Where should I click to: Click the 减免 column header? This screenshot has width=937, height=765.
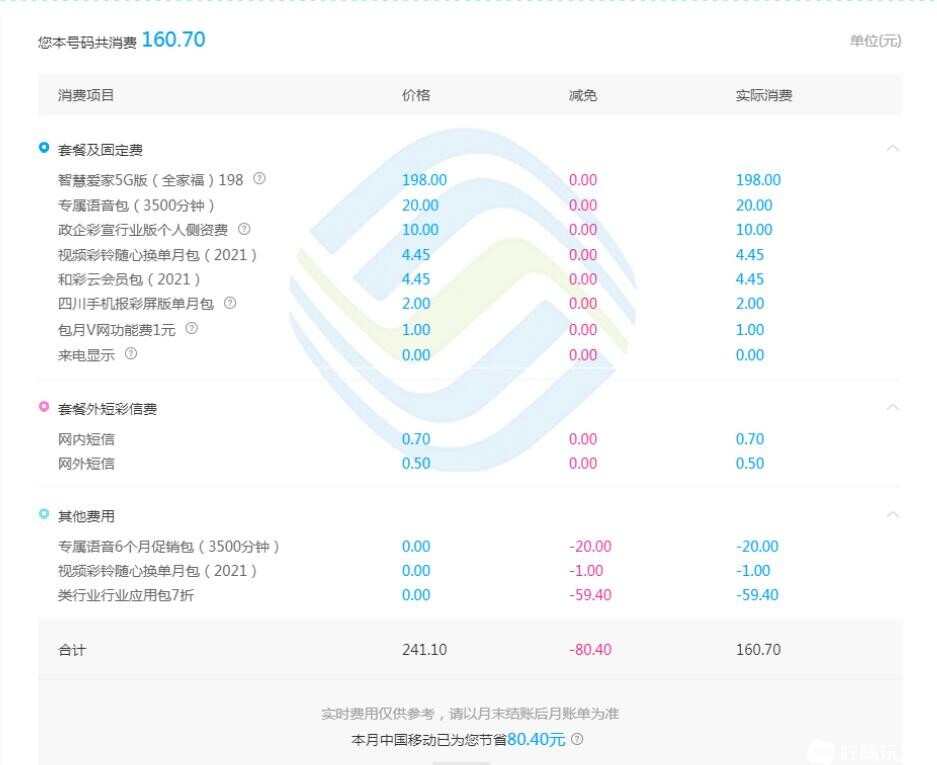[x=583, y=95]
